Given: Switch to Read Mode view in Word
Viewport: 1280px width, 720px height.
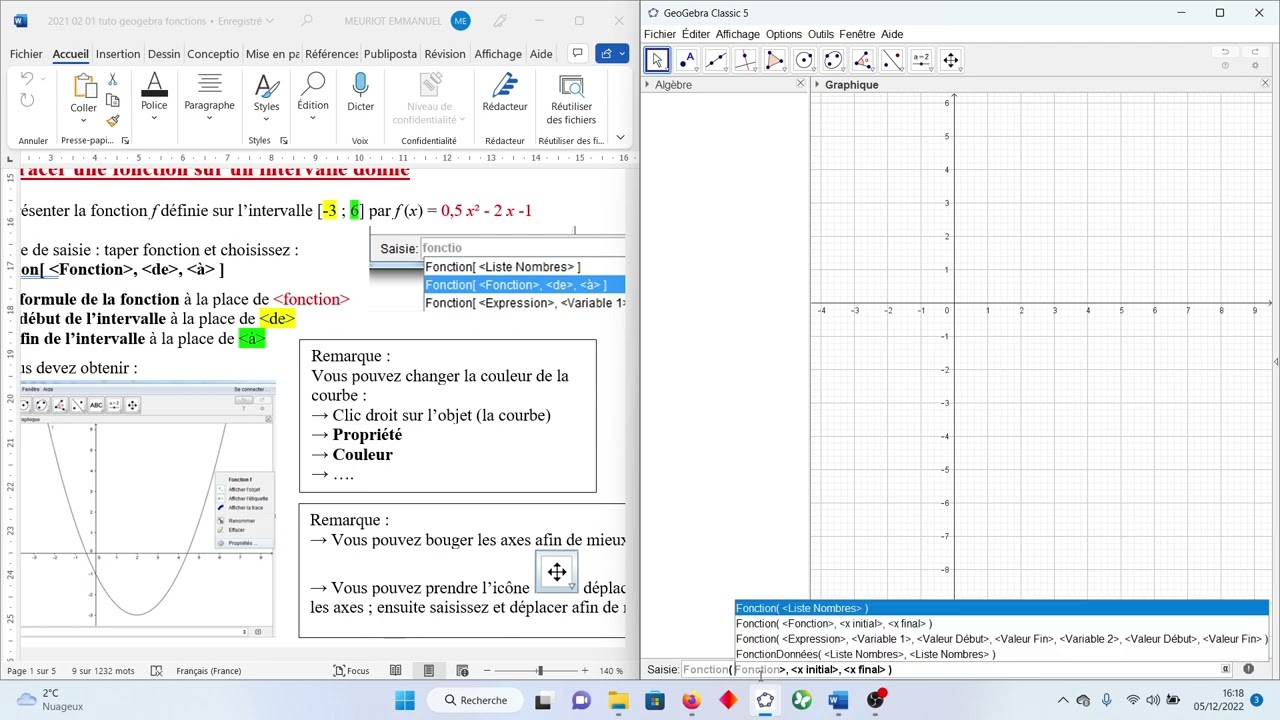Looking at the screenshot, I should tap(396, 671).
